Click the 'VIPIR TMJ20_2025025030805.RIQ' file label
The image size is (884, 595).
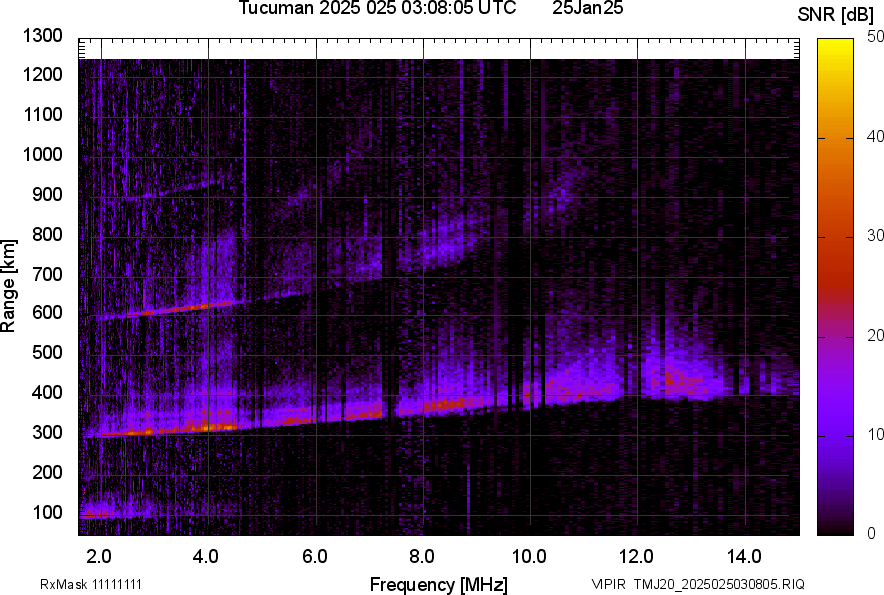tap(698, 584)
